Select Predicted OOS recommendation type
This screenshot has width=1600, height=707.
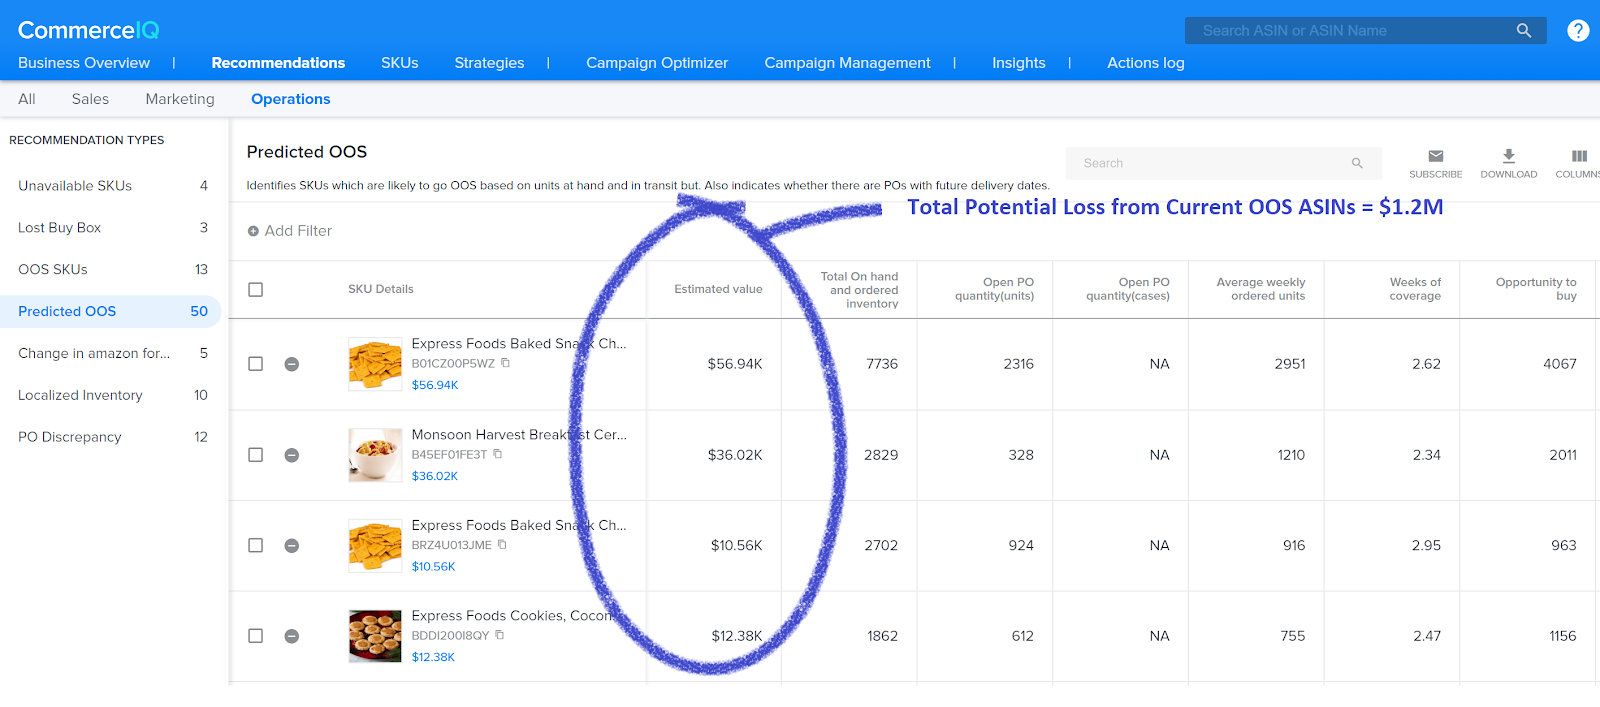[x=111, y=312]
